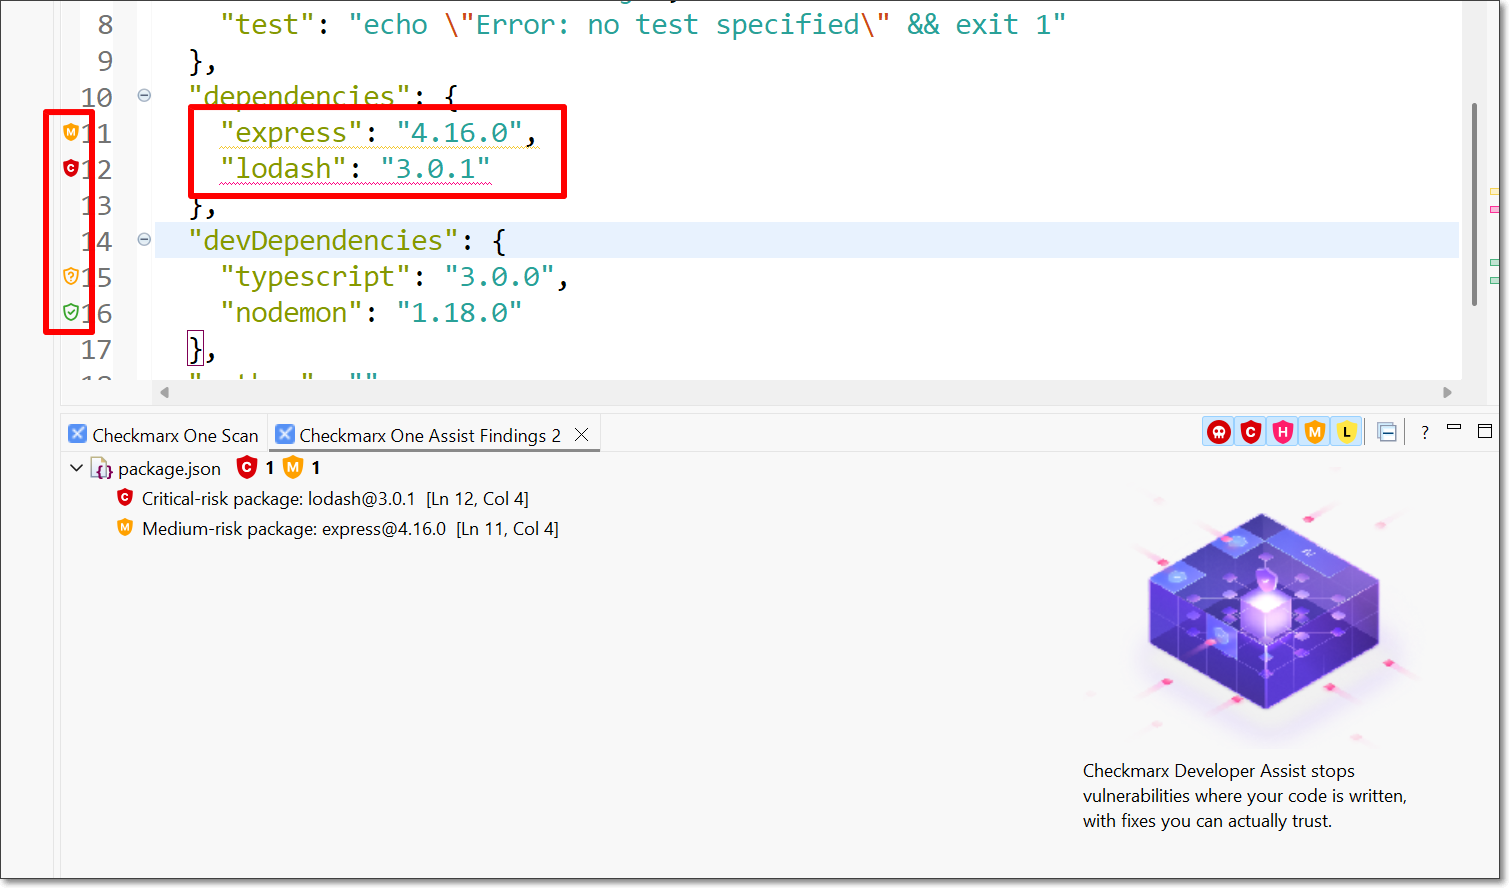Toggle the Malicious severity filter skull icon
The image size is (1509, 888).
pos(1218,432)
